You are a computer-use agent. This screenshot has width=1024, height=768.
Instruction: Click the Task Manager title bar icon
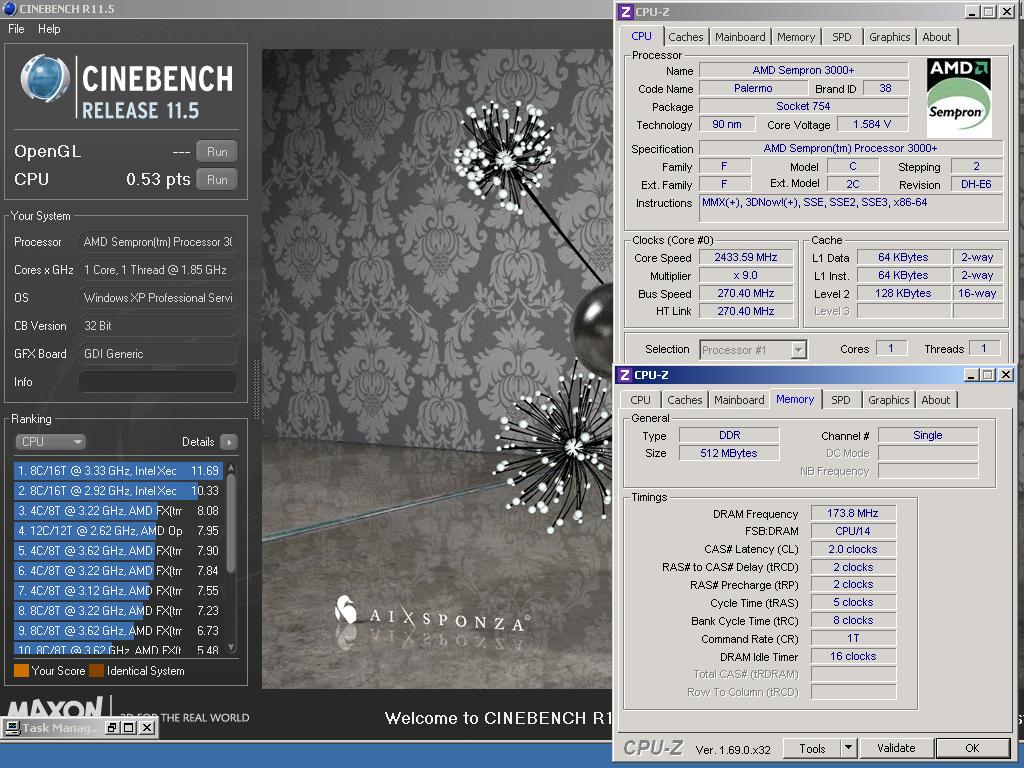pyautogui.click(x=12, y=728)
